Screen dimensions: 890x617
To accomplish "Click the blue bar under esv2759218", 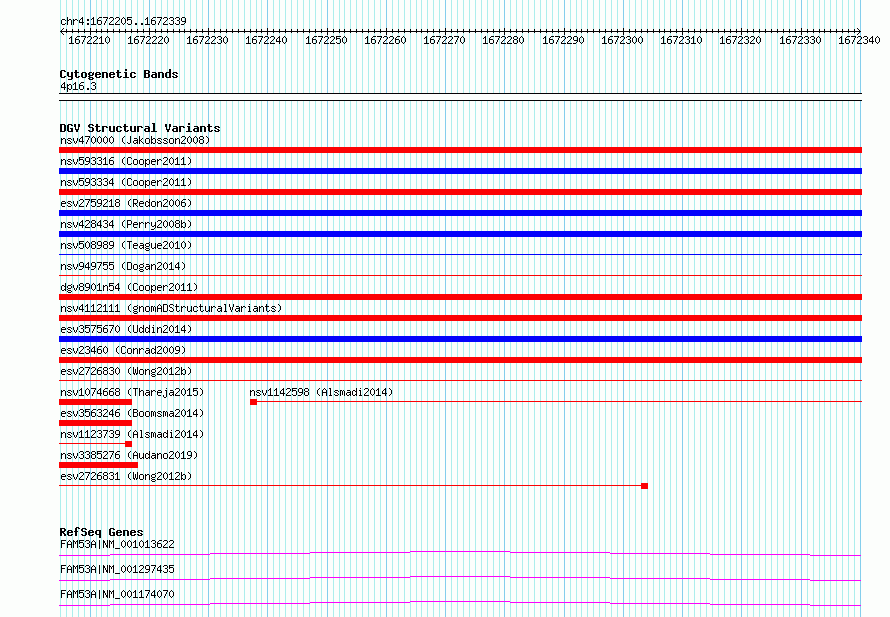I will [x=460, y=213].
